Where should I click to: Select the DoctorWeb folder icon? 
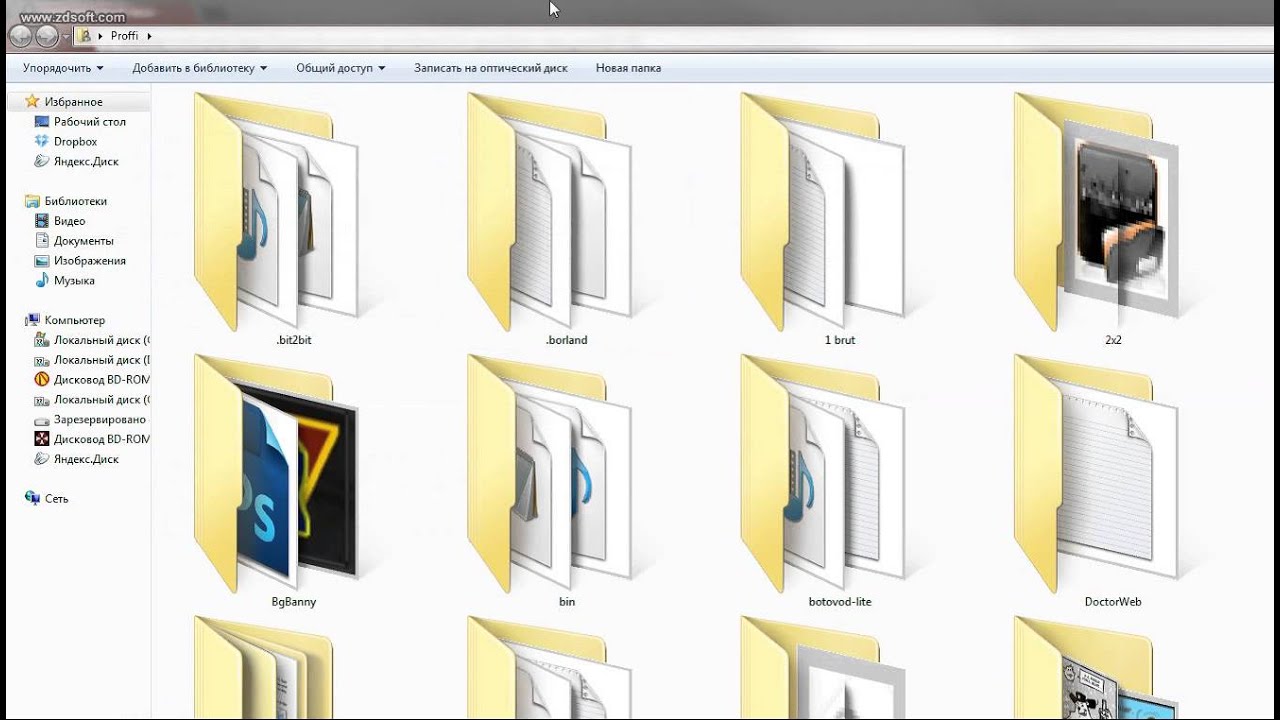click(x=1096, y=474)
